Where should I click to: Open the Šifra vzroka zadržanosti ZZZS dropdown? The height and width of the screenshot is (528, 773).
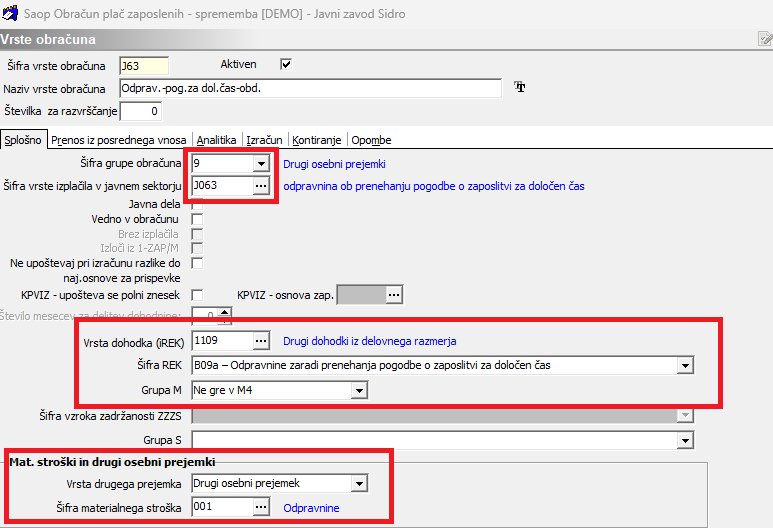point(685,416)
